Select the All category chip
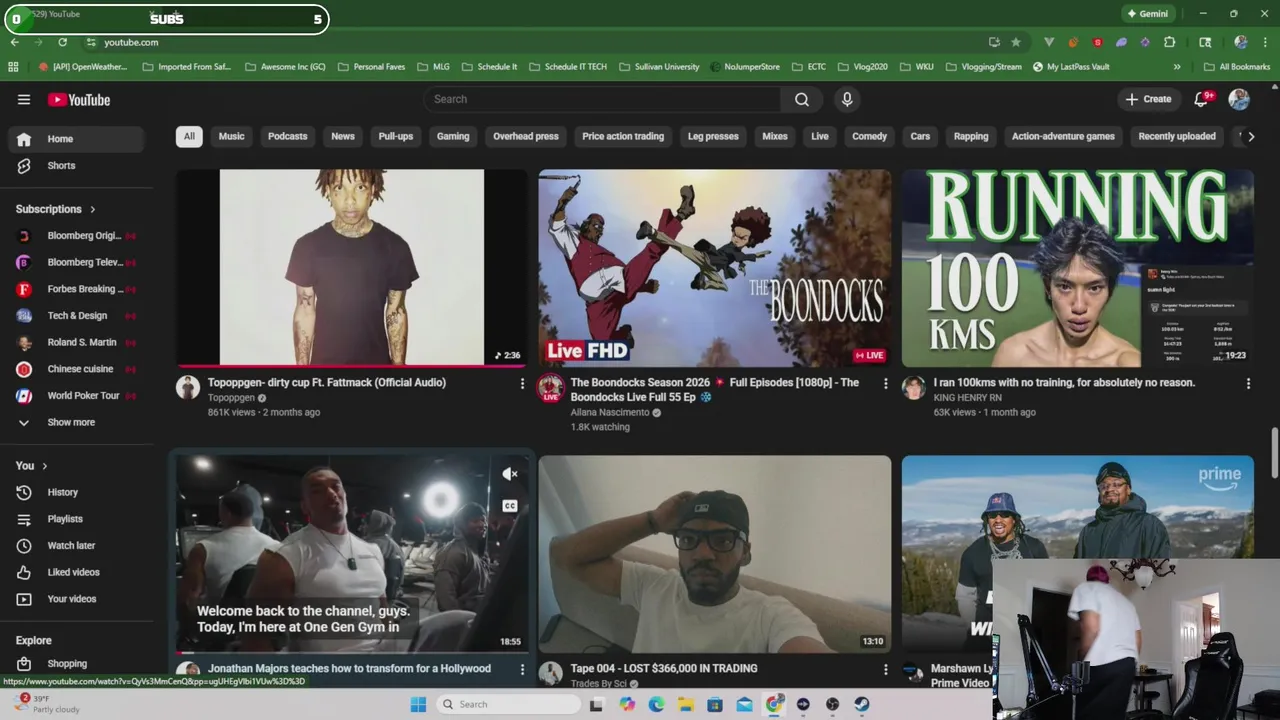 click(x=189, y=136)
